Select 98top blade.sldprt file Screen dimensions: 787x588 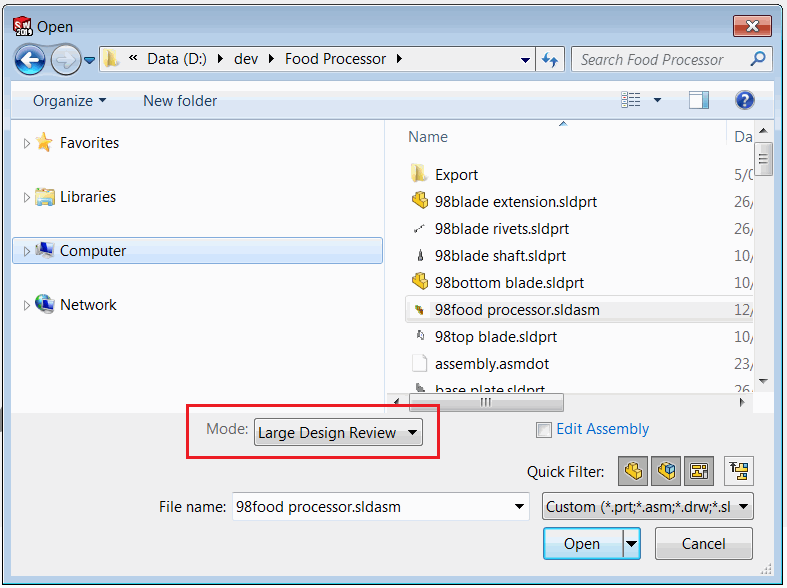click(496, 337)
